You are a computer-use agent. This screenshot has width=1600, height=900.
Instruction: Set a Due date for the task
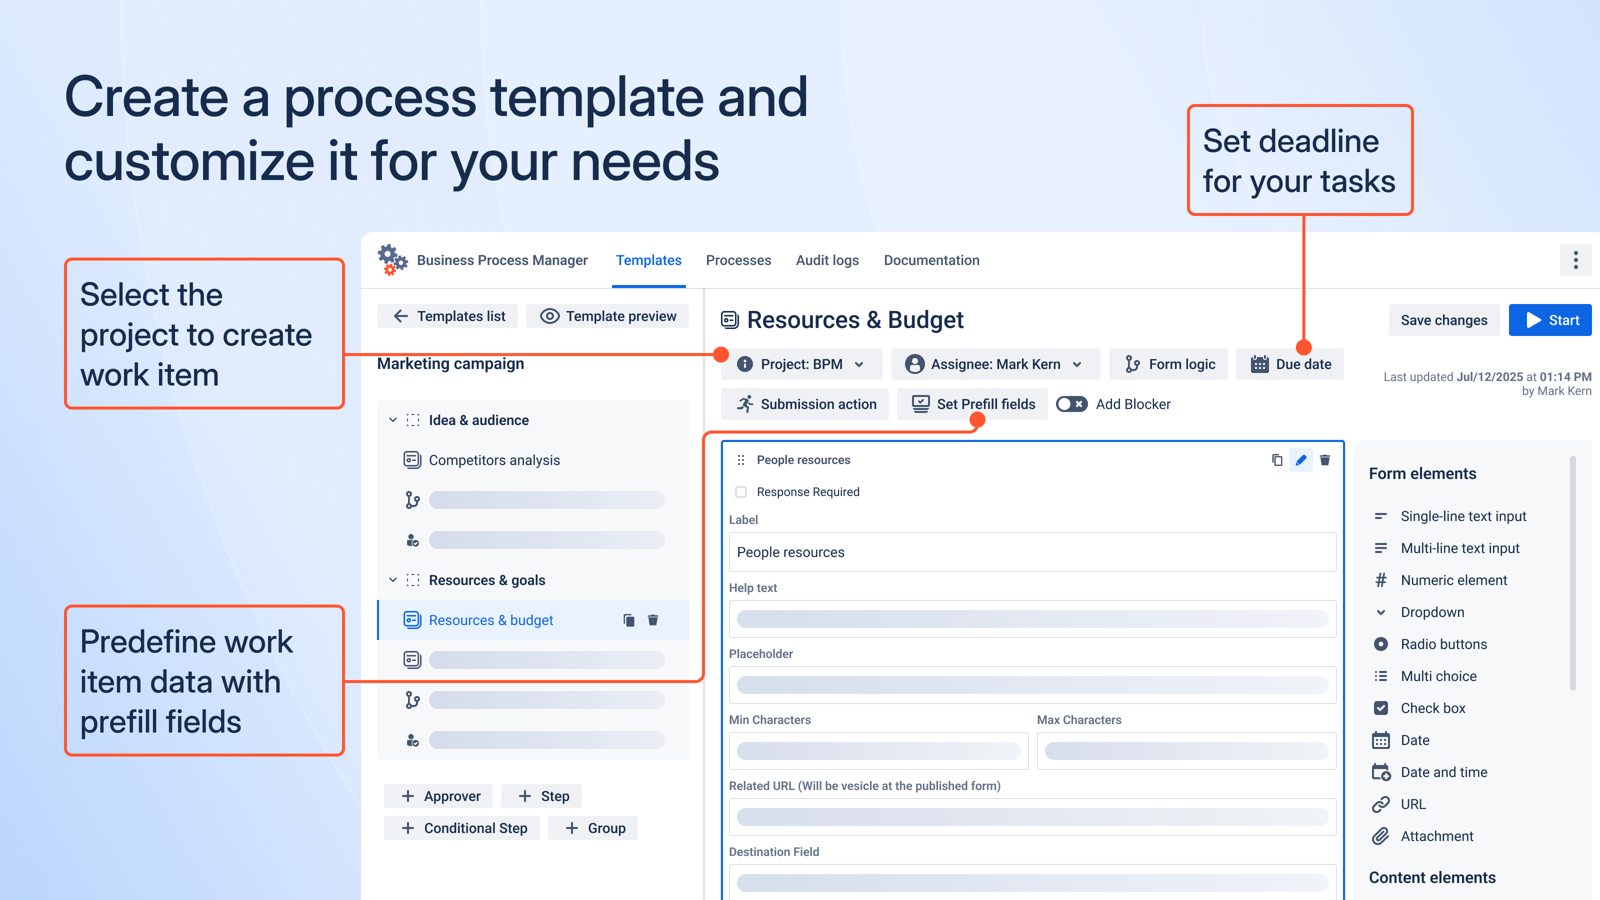pos(1290,364)
